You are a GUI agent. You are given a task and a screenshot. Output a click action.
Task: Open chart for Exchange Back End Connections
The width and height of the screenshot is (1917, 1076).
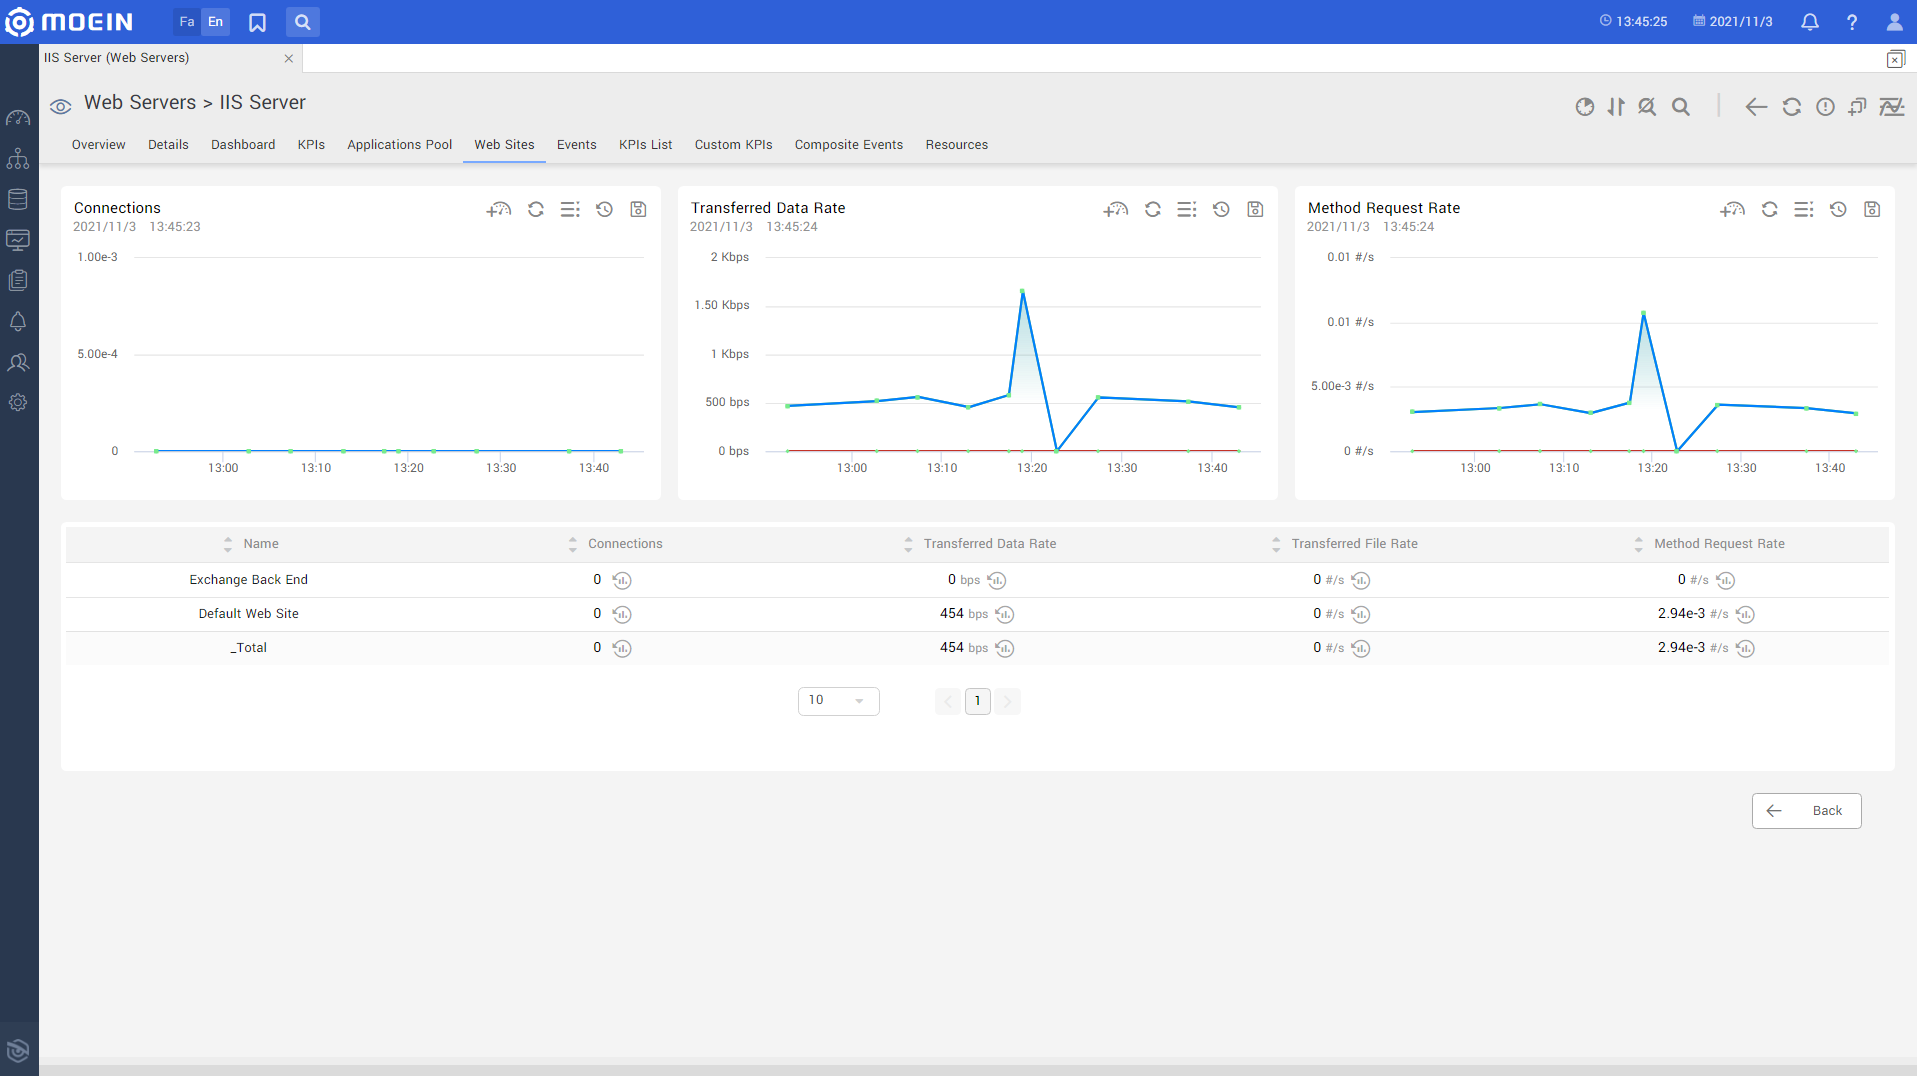[x=622, y=581]
